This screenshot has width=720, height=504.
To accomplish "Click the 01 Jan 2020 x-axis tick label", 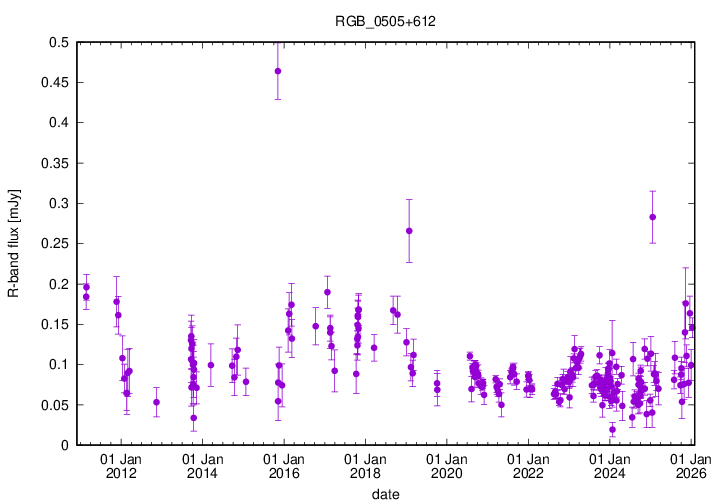I will click(x=447, y=466).
